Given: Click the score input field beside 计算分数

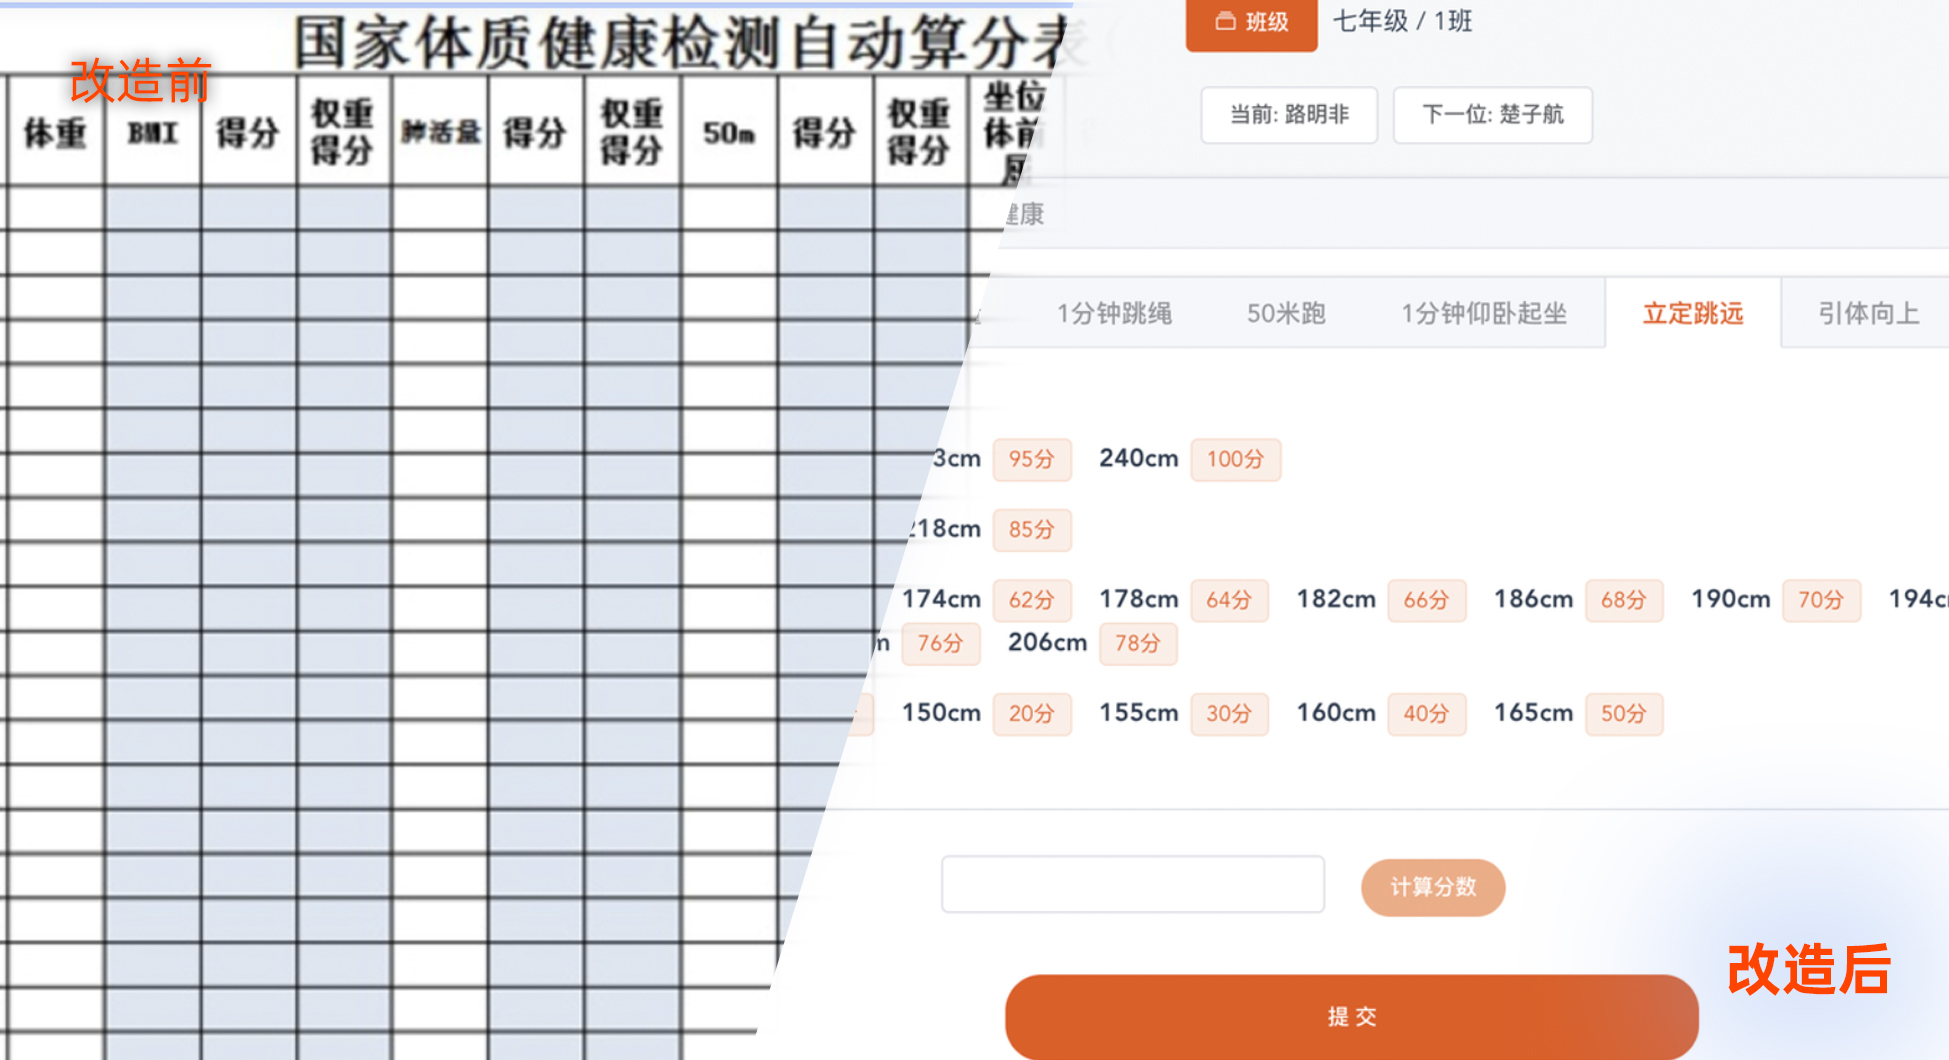Looking at the screenshot, I should pyautogui.click(x=1132, y=884).
